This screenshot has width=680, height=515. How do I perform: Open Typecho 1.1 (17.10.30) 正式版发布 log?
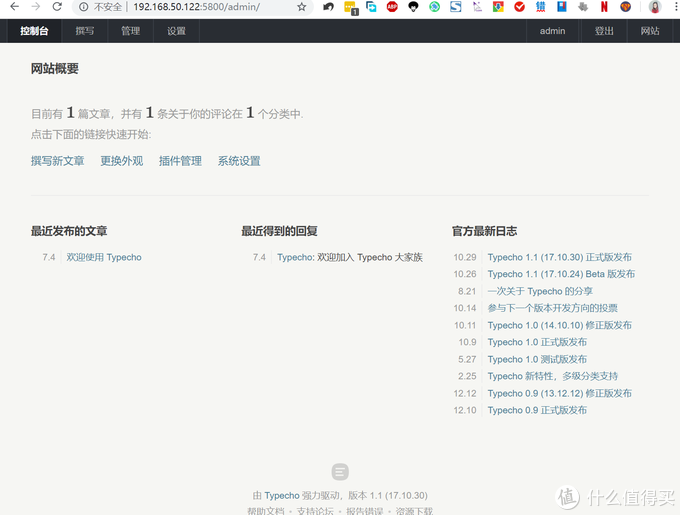pyautogui.click(x=559, y=257)
